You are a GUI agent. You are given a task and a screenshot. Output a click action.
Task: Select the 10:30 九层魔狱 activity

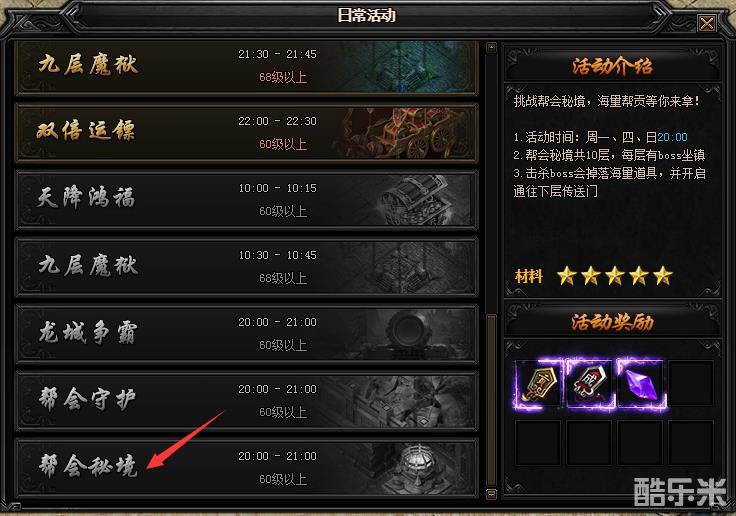pyautogui.click(x=247, y=267)
